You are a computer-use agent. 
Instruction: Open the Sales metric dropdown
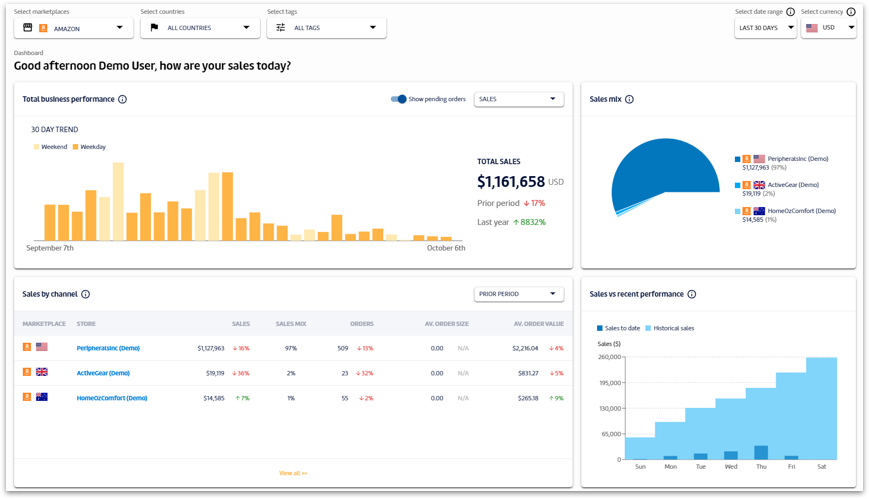pos(519,99)
